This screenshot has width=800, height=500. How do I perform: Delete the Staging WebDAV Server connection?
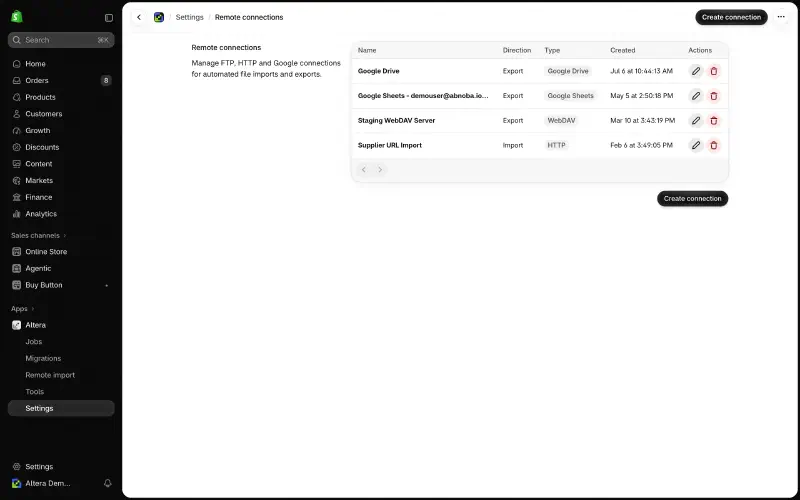714,121
